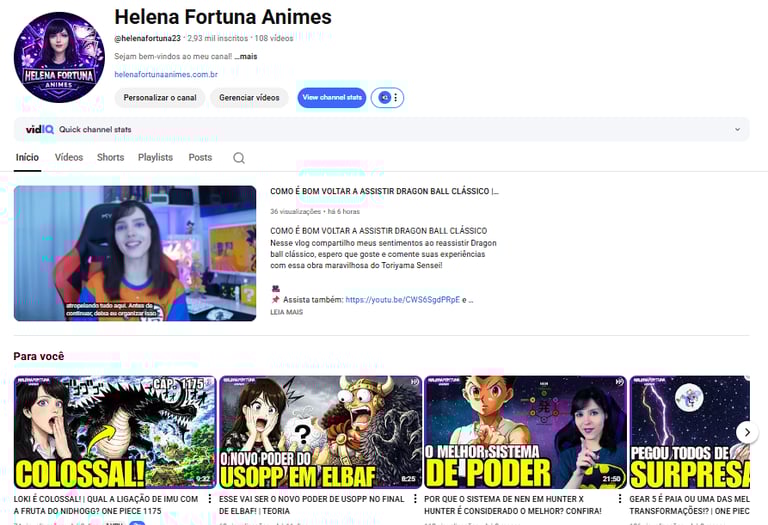Open the COLOSSAL! video thumbnail
This screenshot has height=525, width=768.
(x=115, y=432)
